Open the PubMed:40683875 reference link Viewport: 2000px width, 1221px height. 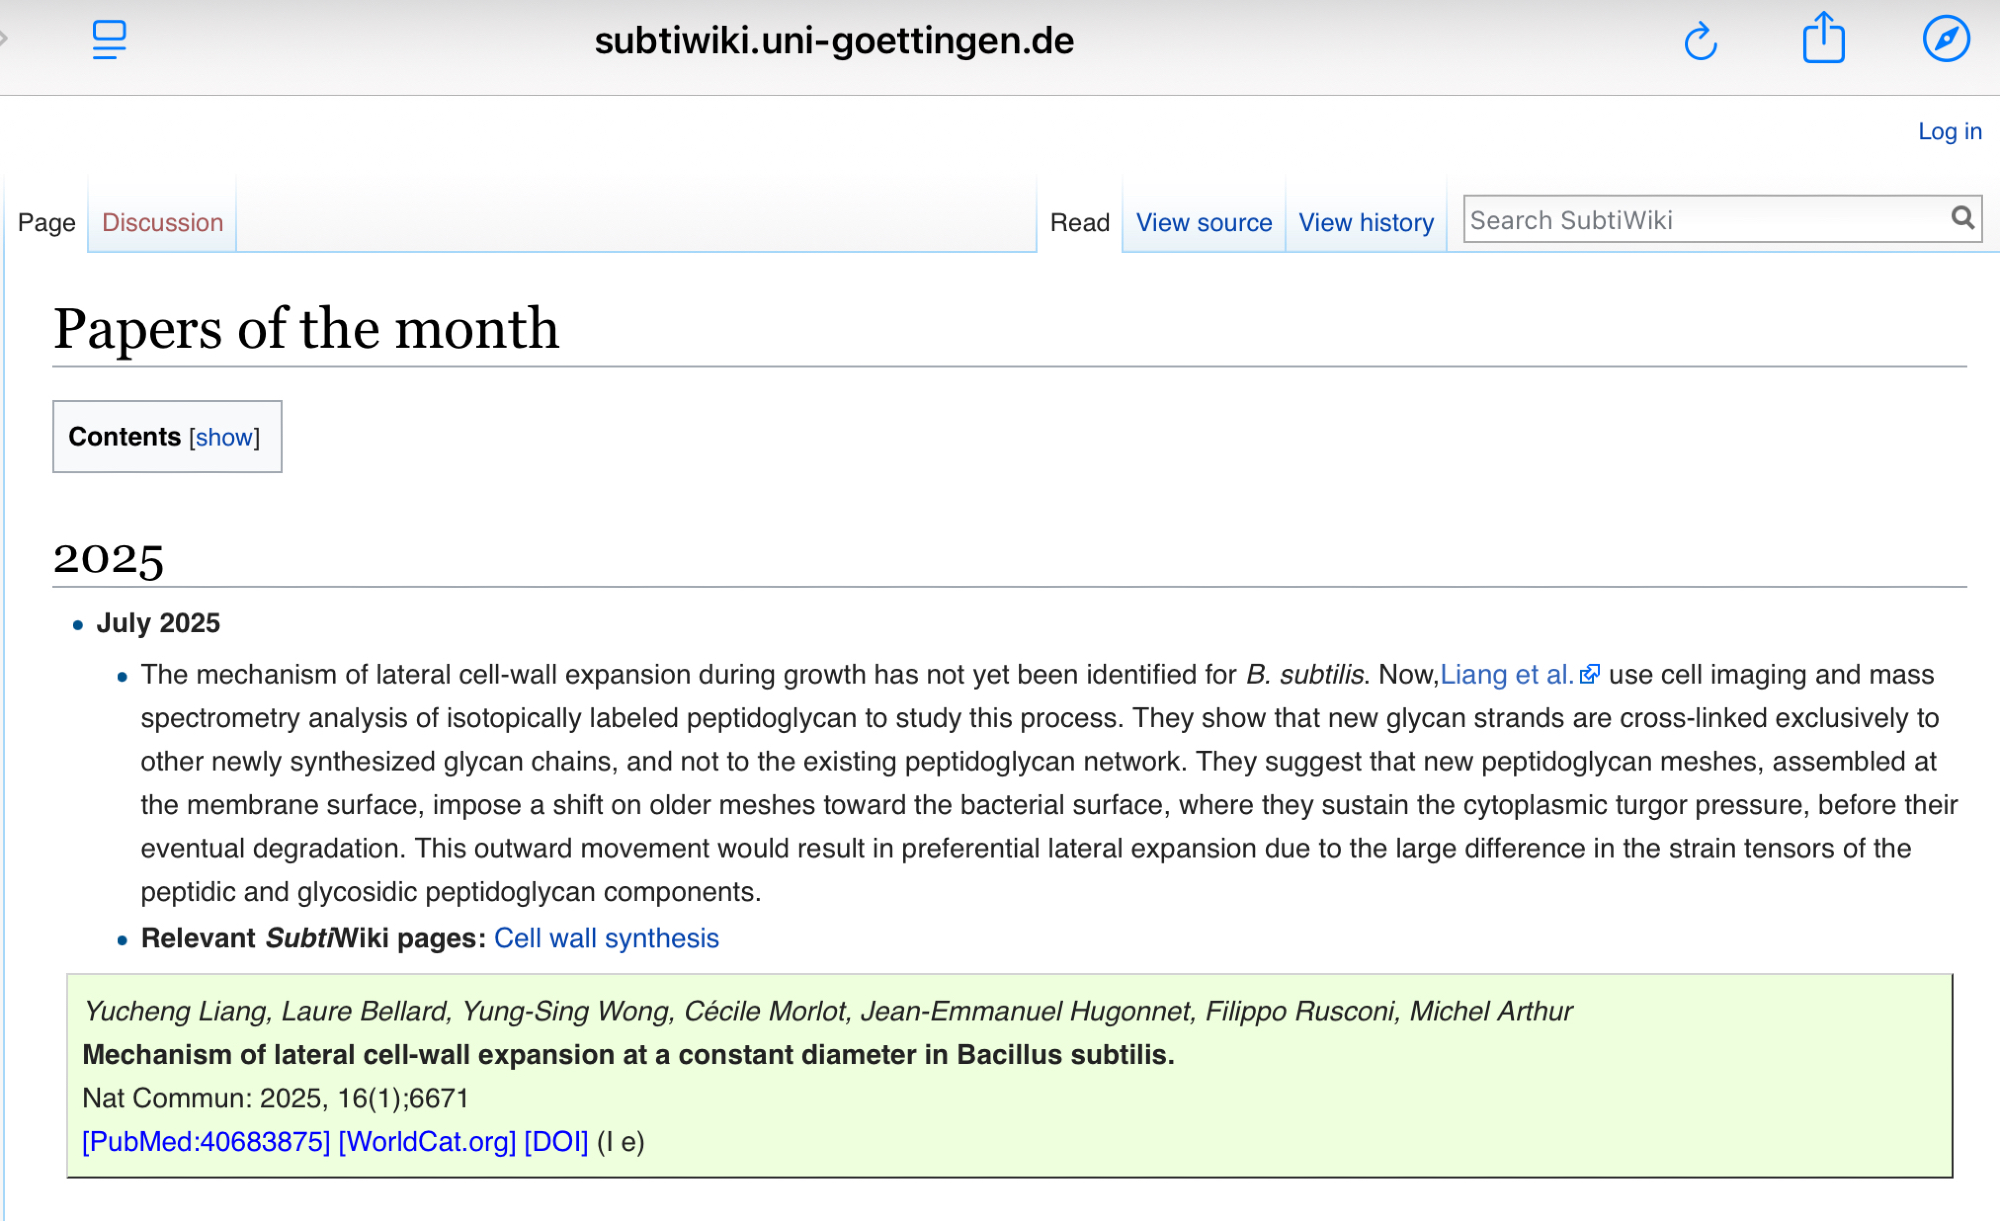206,1142
